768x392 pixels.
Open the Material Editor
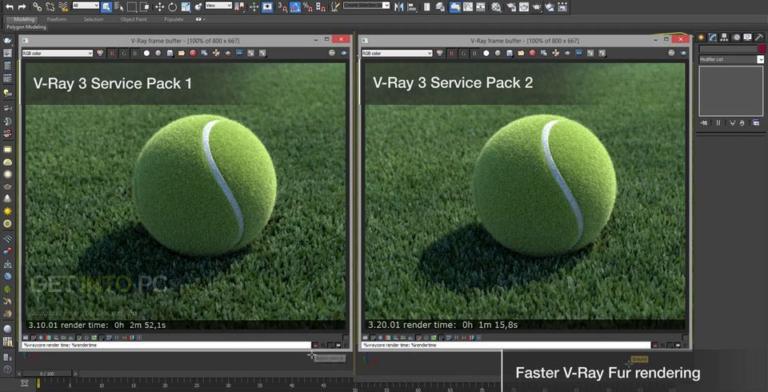[496, 7]
